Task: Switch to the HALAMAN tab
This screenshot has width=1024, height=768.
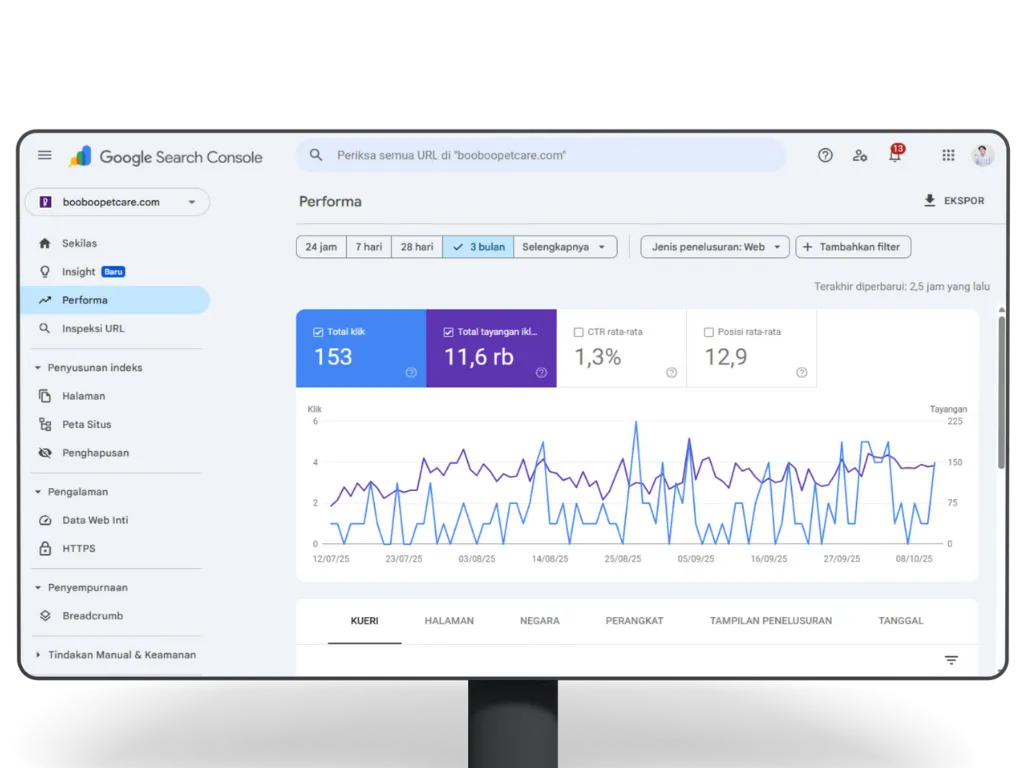Action: pyautogui.click(x=449, y=621)
